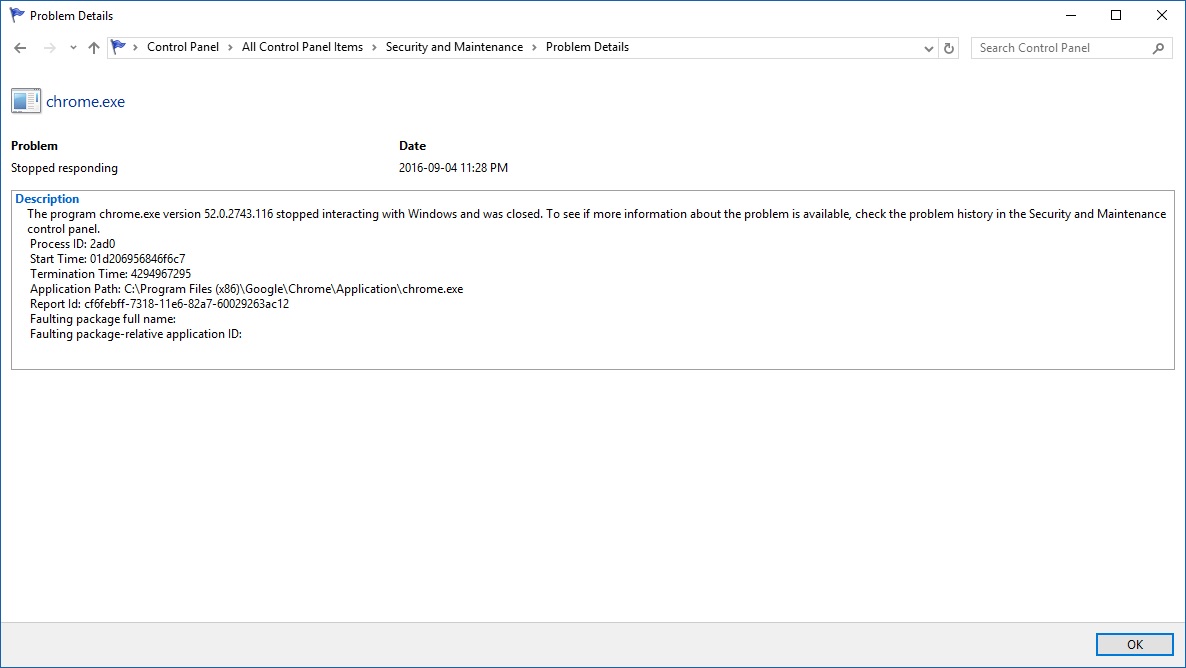Open address bar history dropdown

coord(928,48)
